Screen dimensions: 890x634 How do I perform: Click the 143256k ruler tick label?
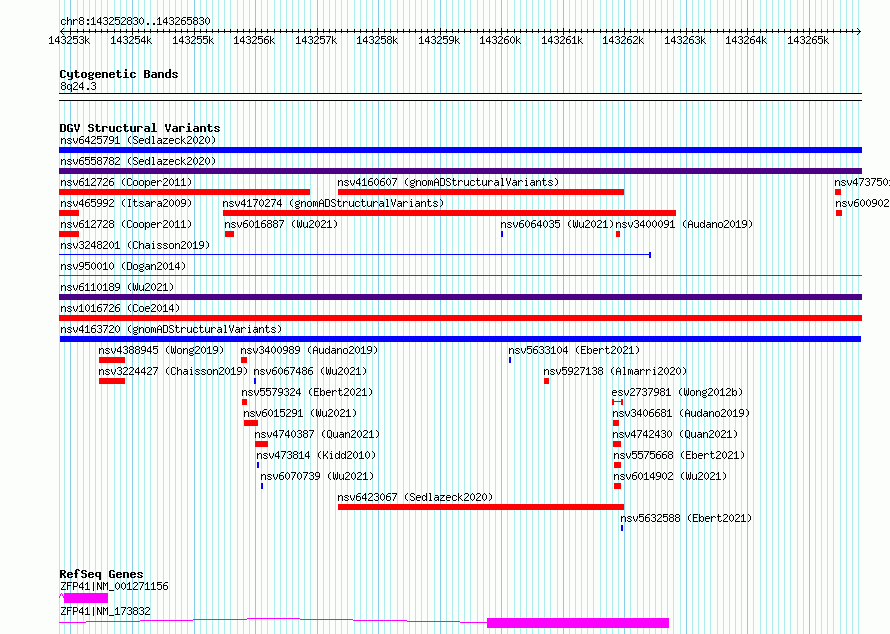254,40
